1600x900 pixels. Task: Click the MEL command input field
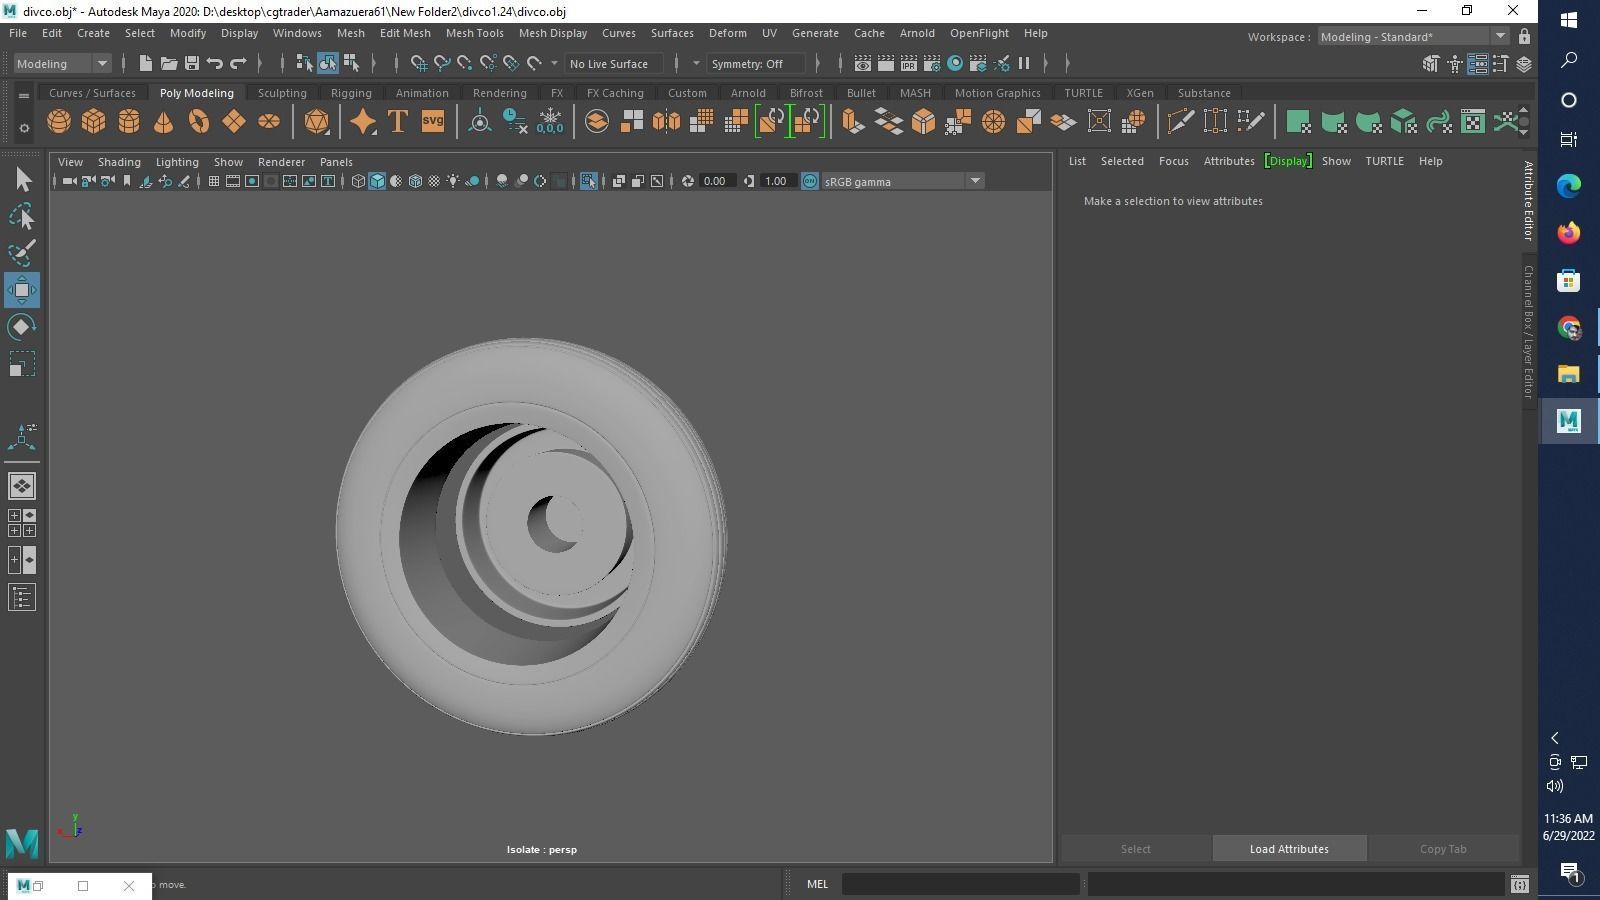tap(960, 884)
